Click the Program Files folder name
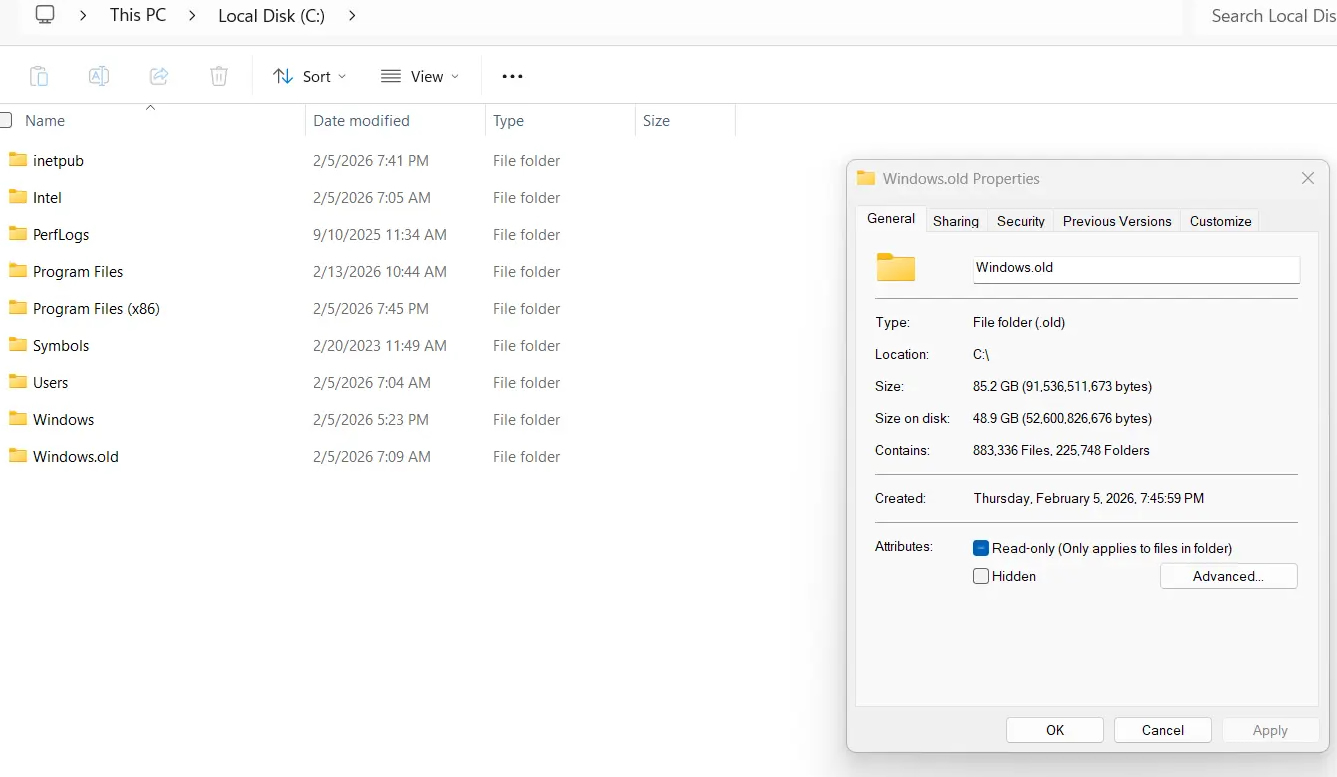1337x777 pixels. pos(78,271)
